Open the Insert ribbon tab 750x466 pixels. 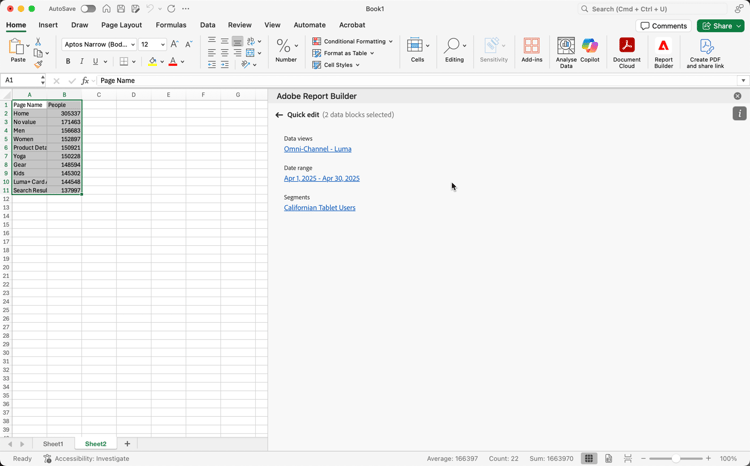click(x=48, y=25)
